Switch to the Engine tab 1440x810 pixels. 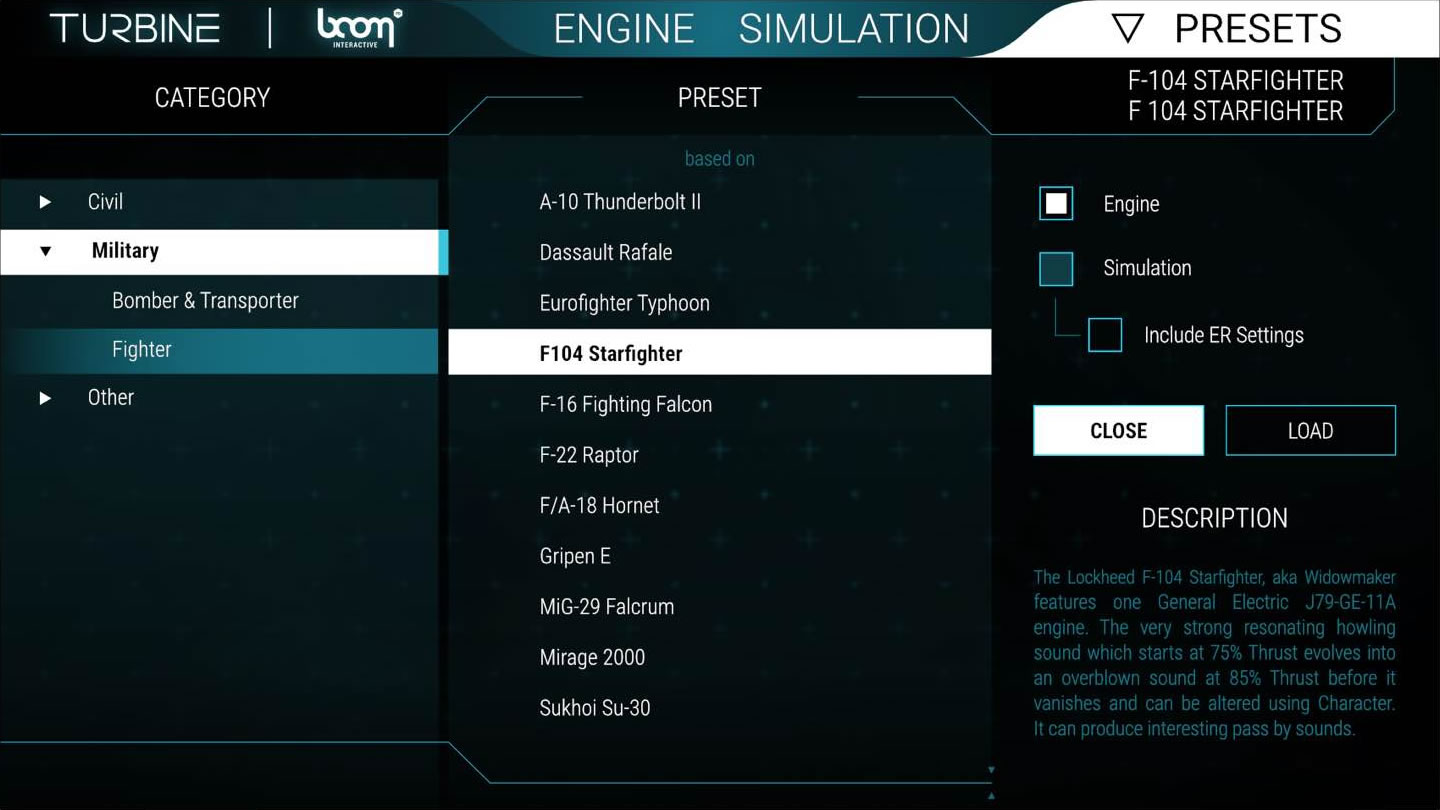pos(624,29)
